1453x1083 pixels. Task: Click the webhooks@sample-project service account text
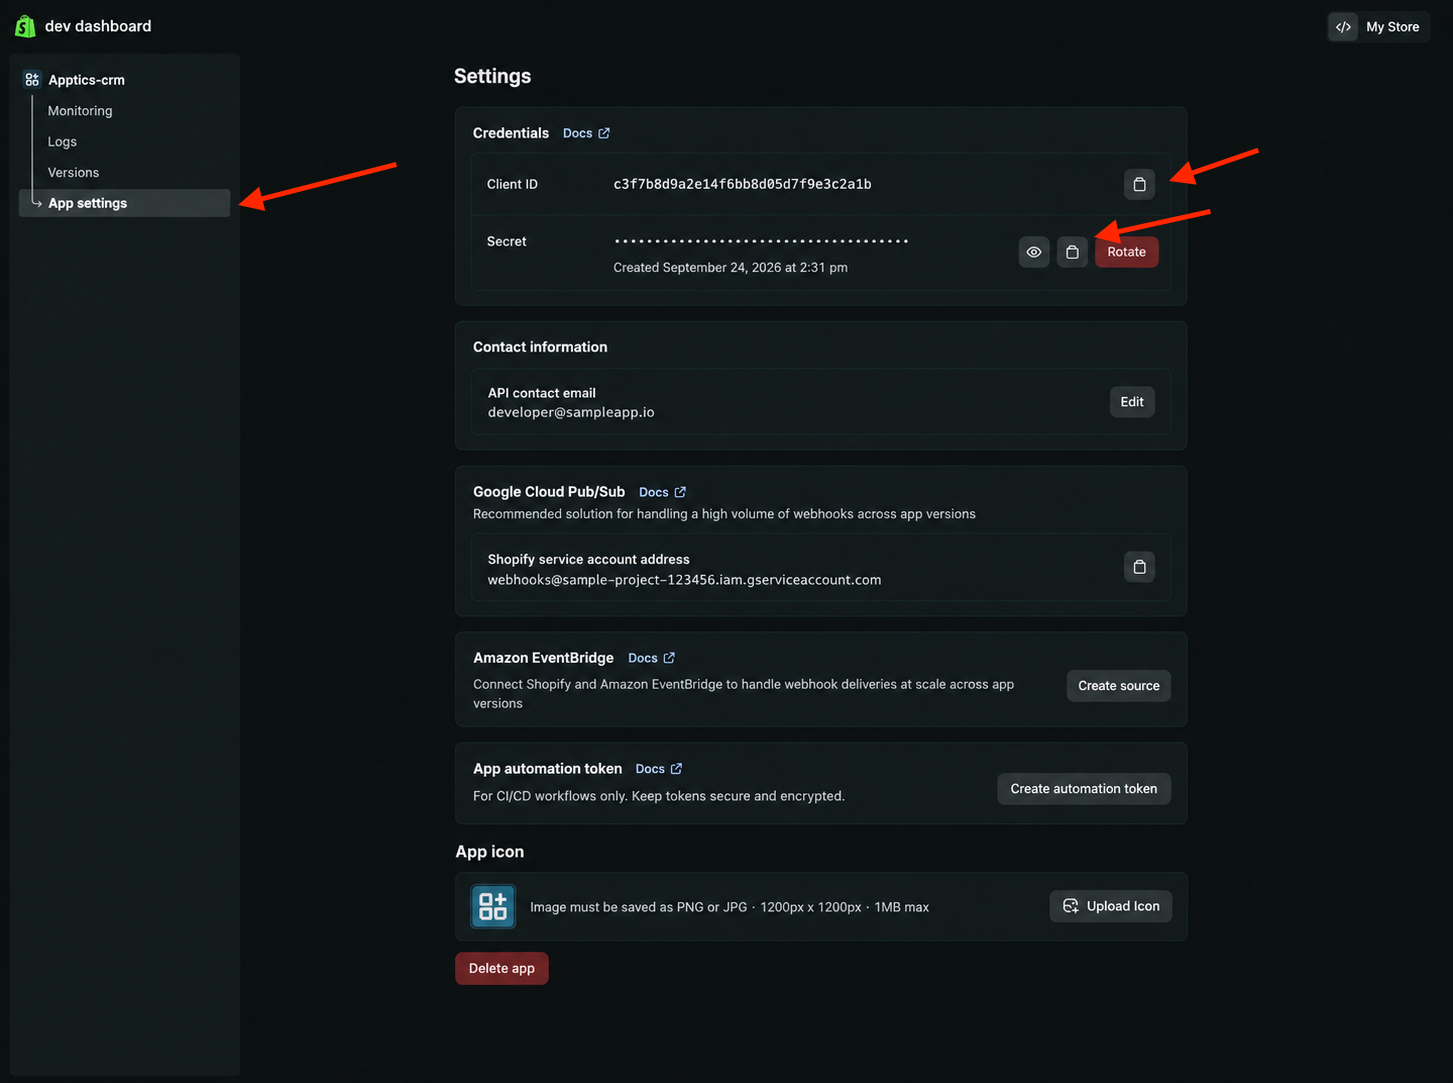684,580
